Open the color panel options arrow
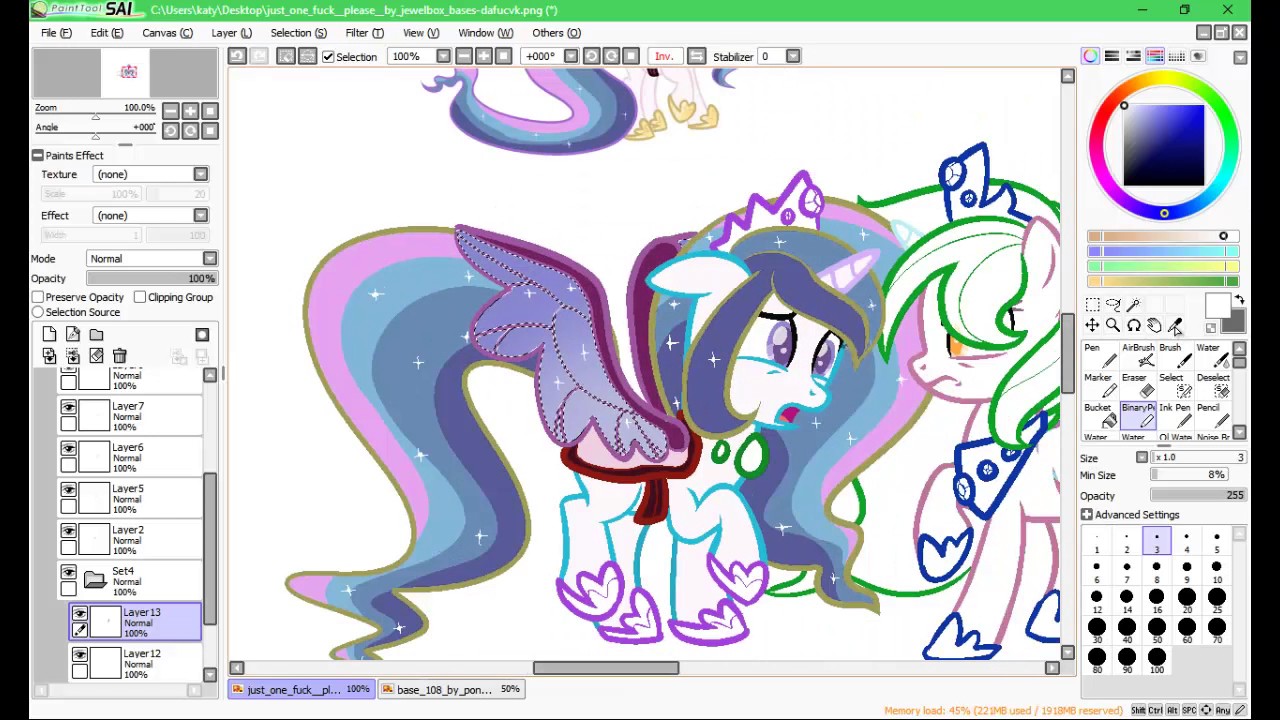The width and height of the screenshot is (1280, 720). coord(1240,57)
